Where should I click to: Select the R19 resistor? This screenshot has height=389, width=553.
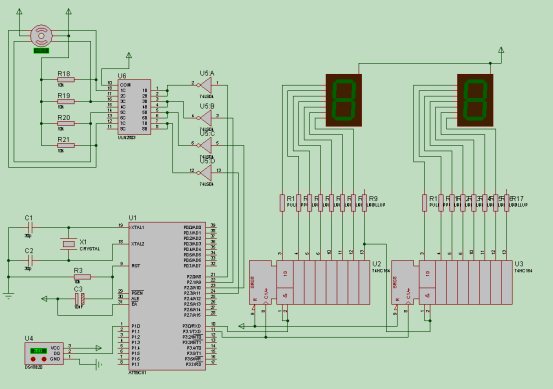66,102
